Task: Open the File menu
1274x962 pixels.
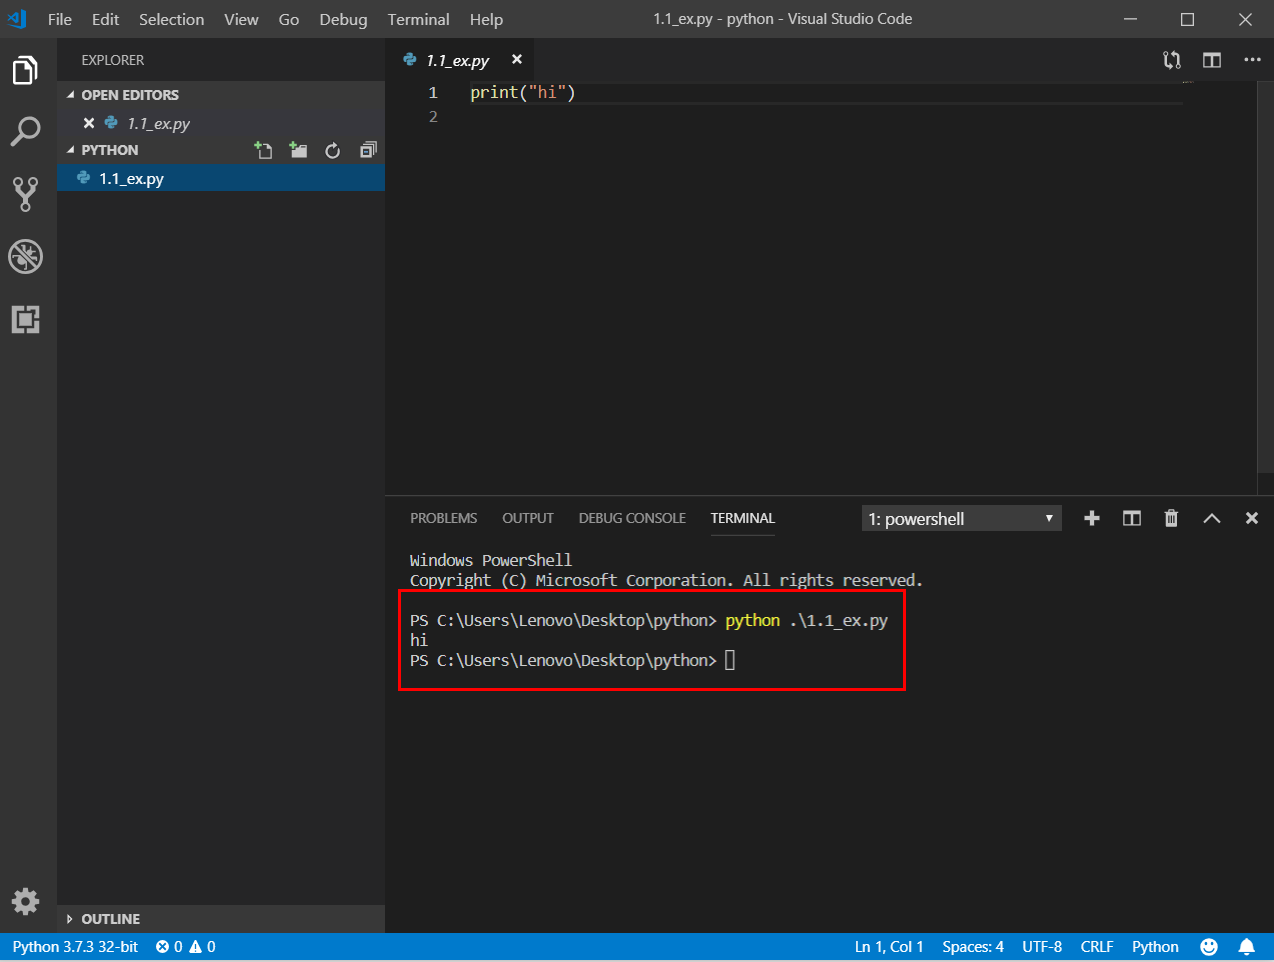Action: (60, 19)
